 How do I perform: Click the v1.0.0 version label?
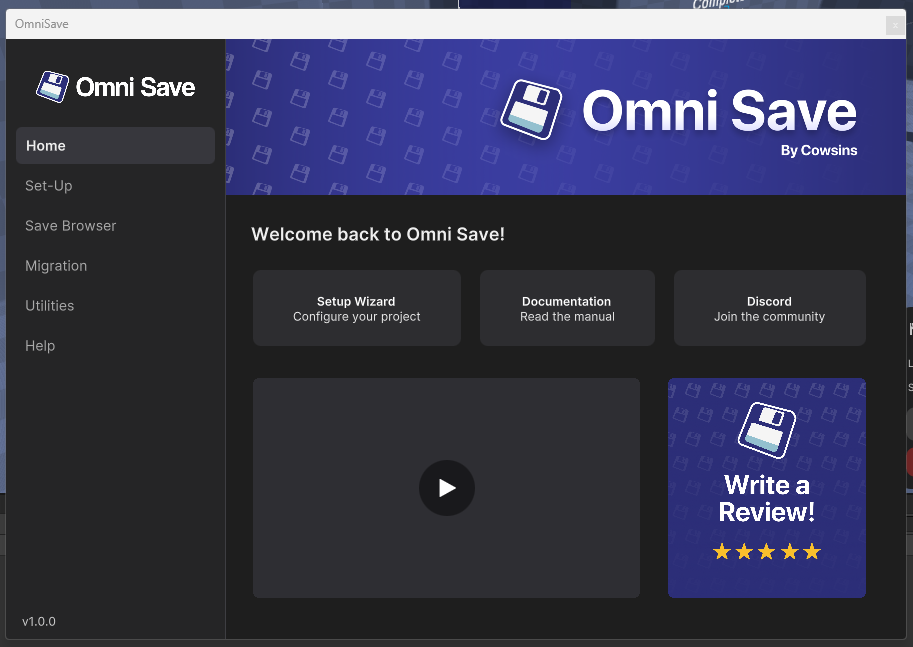pyautogui.click(x=39, y=622)
